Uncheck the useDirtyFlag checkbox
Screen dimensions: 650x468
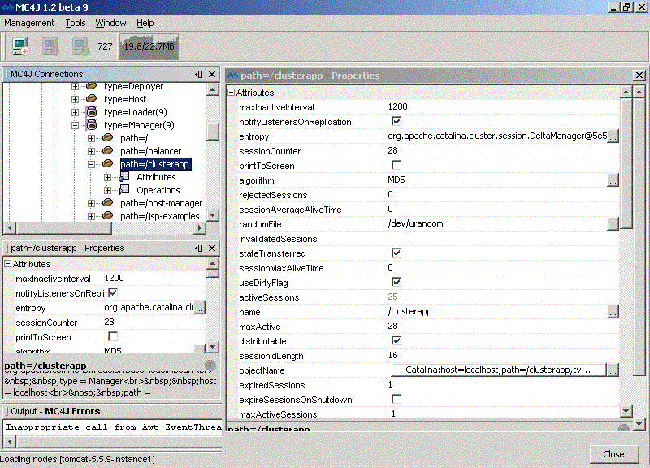[x=395, y=282]
